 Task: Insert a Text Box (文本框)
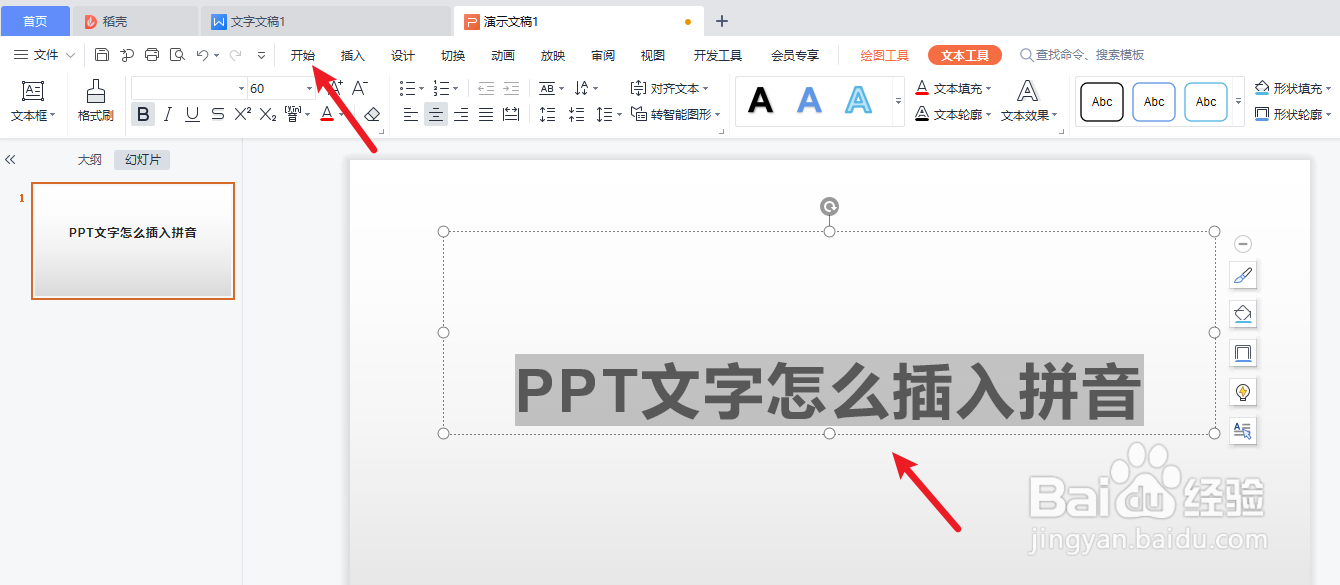pyautogui.click(x=33, y=101)
